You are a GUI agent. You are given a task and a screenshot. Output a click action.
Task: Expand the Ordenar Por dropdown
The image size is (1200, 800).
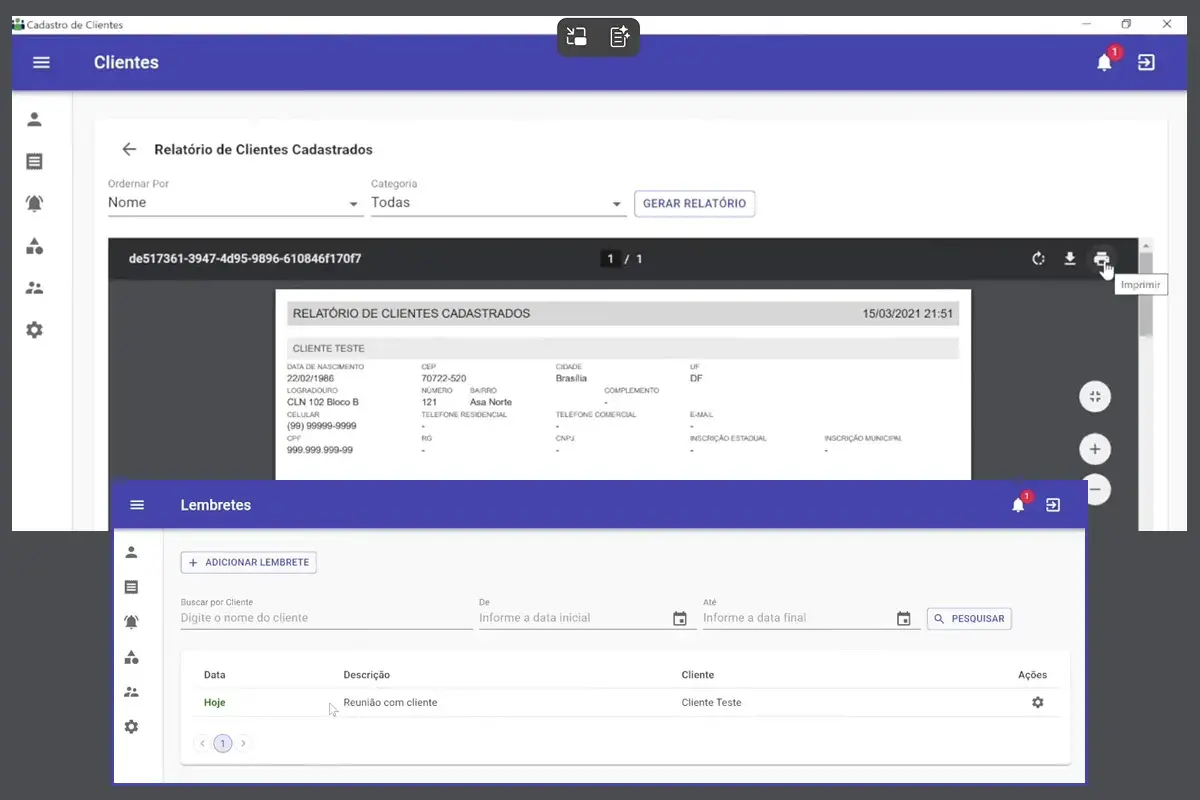click(235, 203)
